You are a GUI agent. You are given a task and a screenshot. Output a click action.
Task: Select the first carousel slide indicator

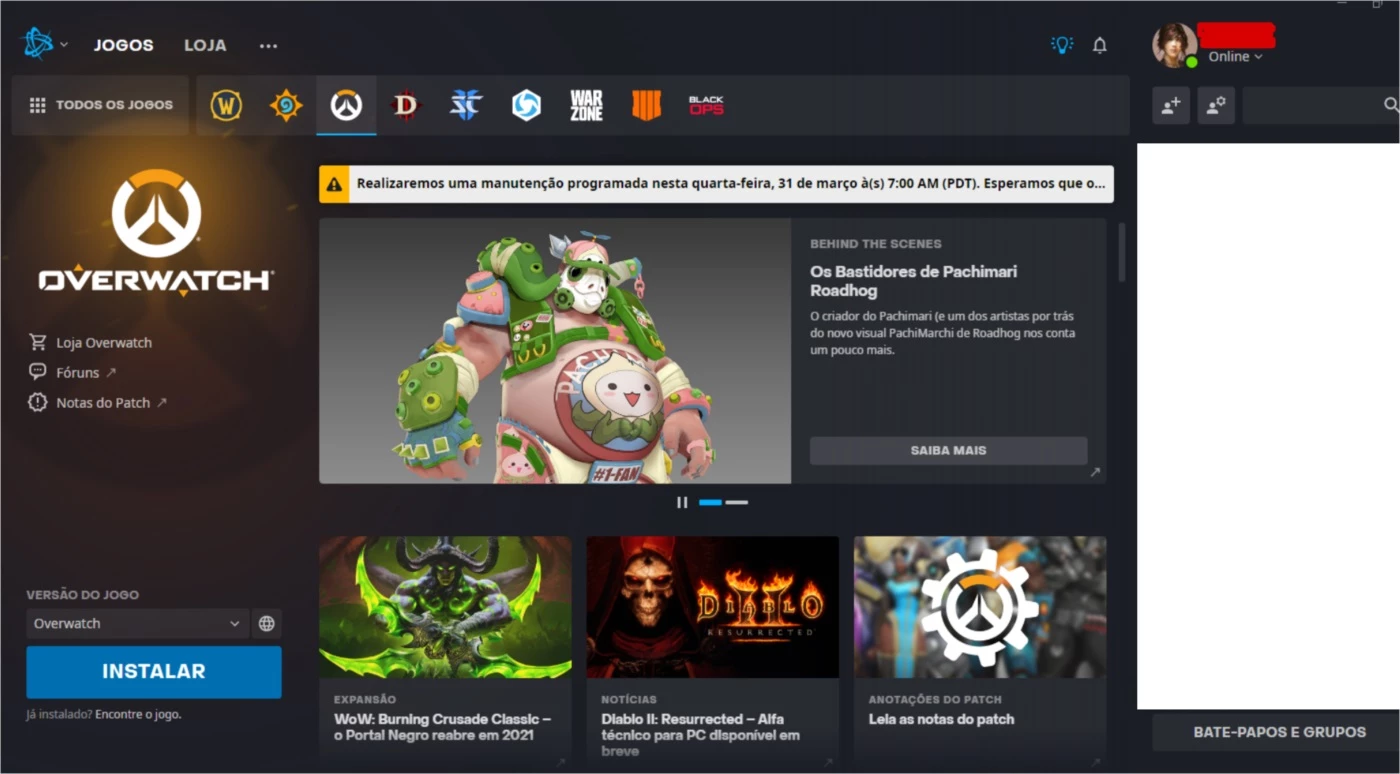click(710, 502)
